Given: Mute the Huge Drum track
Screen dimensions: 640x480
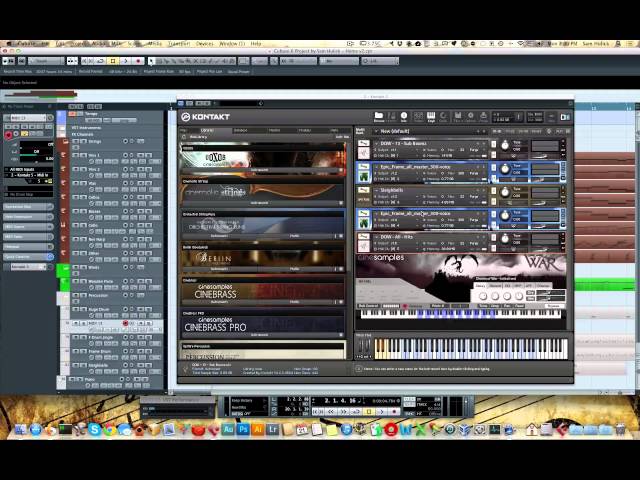Looking at the screenshot, I should (75, 309).
